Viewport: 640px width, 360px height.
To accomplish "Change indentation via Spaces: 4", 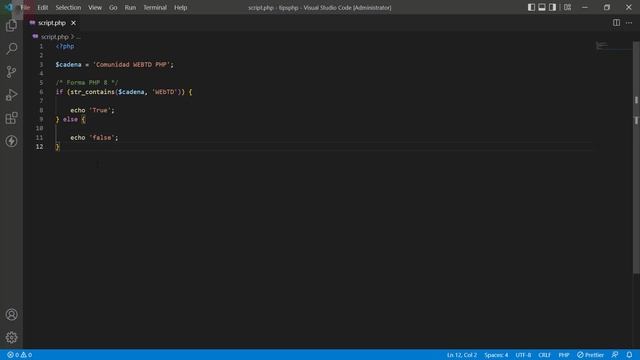I will coord(496,355).
